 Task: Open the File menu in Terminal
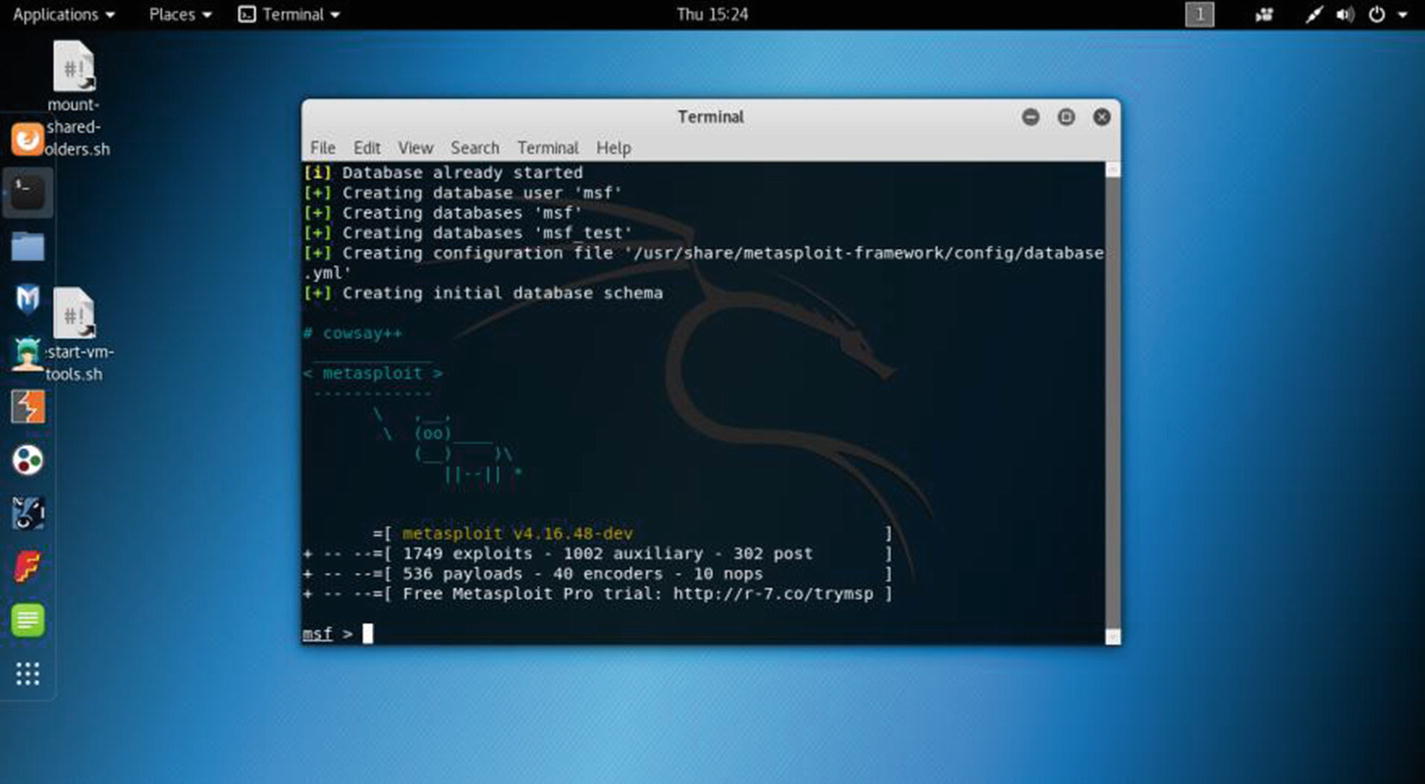pos(323,148)
